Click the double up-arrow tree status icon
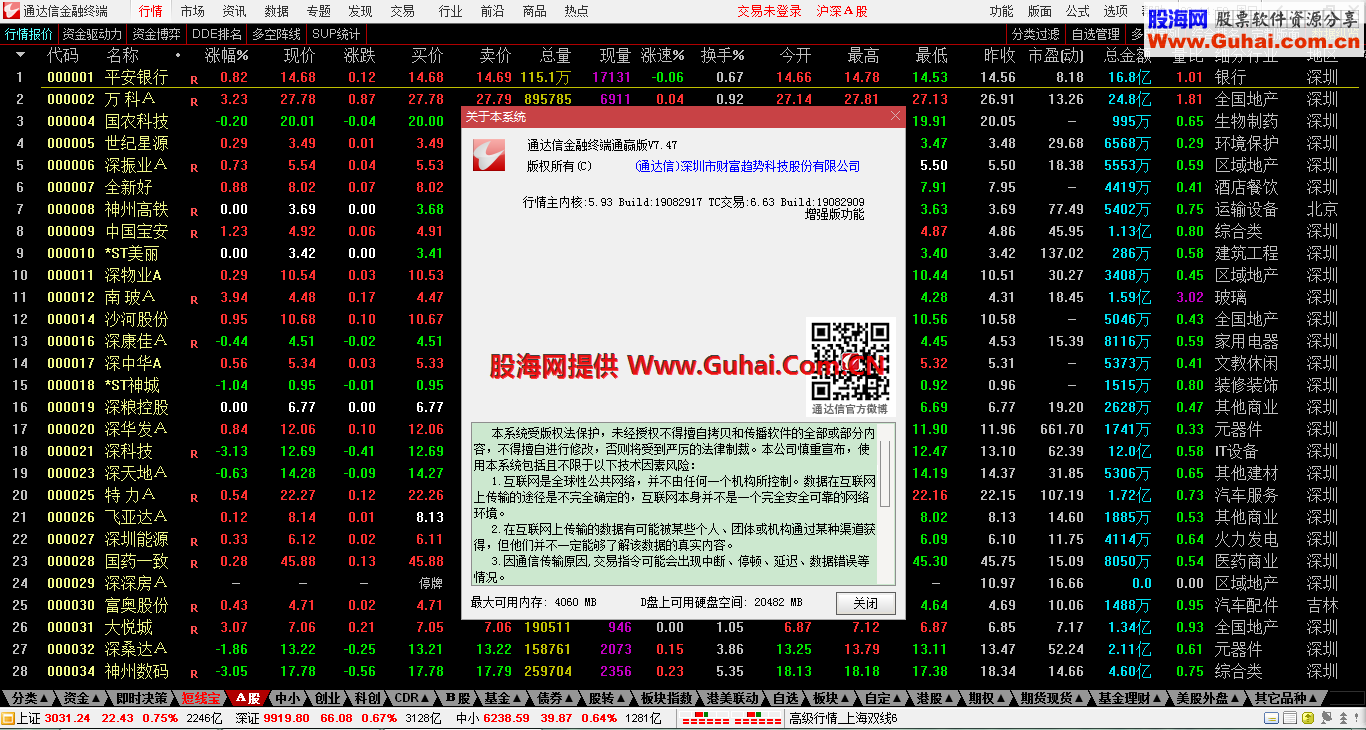The image size is (1366, 730). (1343, 718)
